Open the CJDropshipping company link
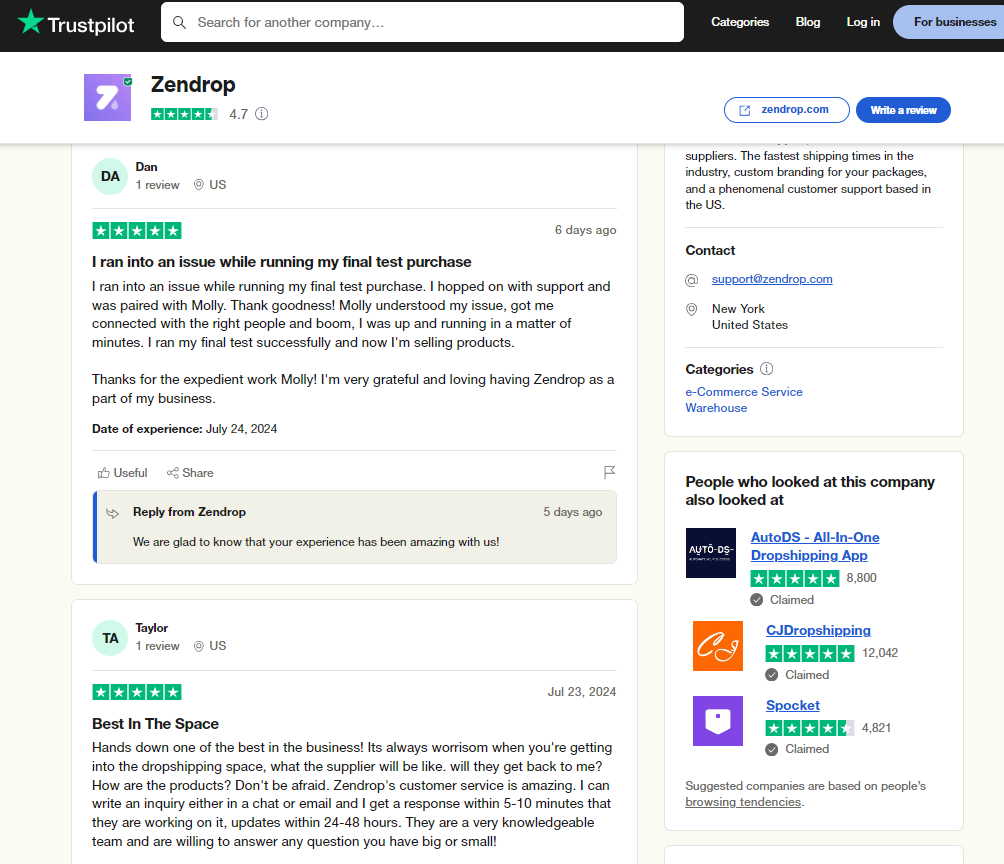The height and width of the screenshot is (864, 1004). (x=818, y=630)
